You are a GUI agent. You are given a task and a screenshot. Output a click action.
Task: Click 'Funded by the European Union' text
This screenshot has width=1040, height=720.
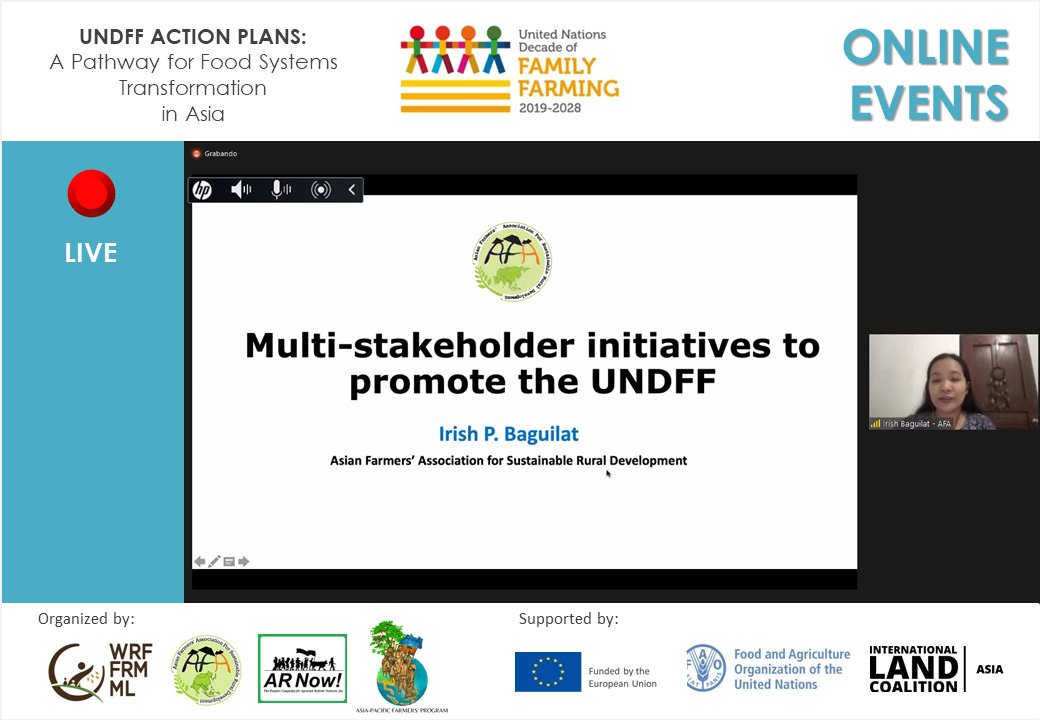622,678
